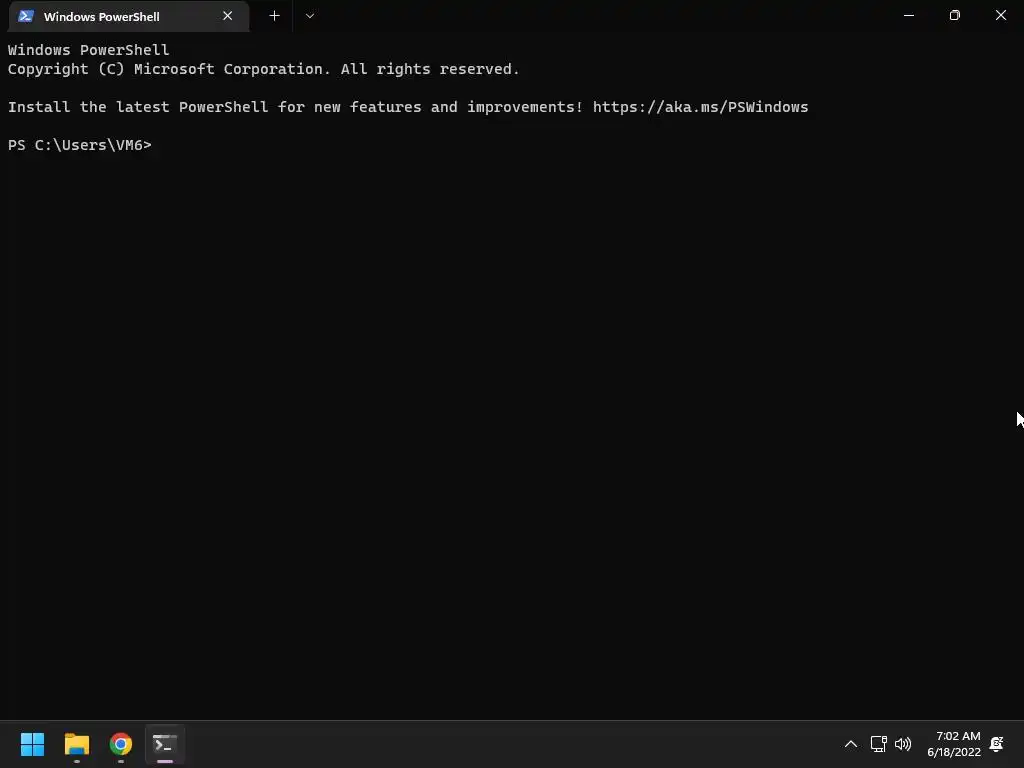Click the PS C:\Users\VM6> prompt line
This screenshot has height=768, width=1024.
pos(80,145)
